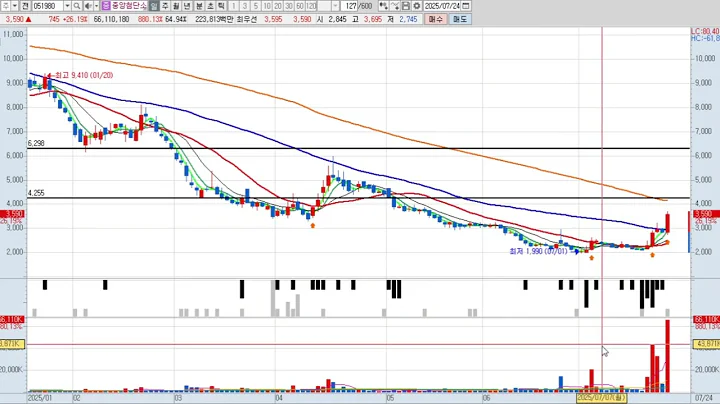Click the 매도 sell button
The width and height of the screenshot is (720, 404).
pyautogui.click(x=460, y=19)
